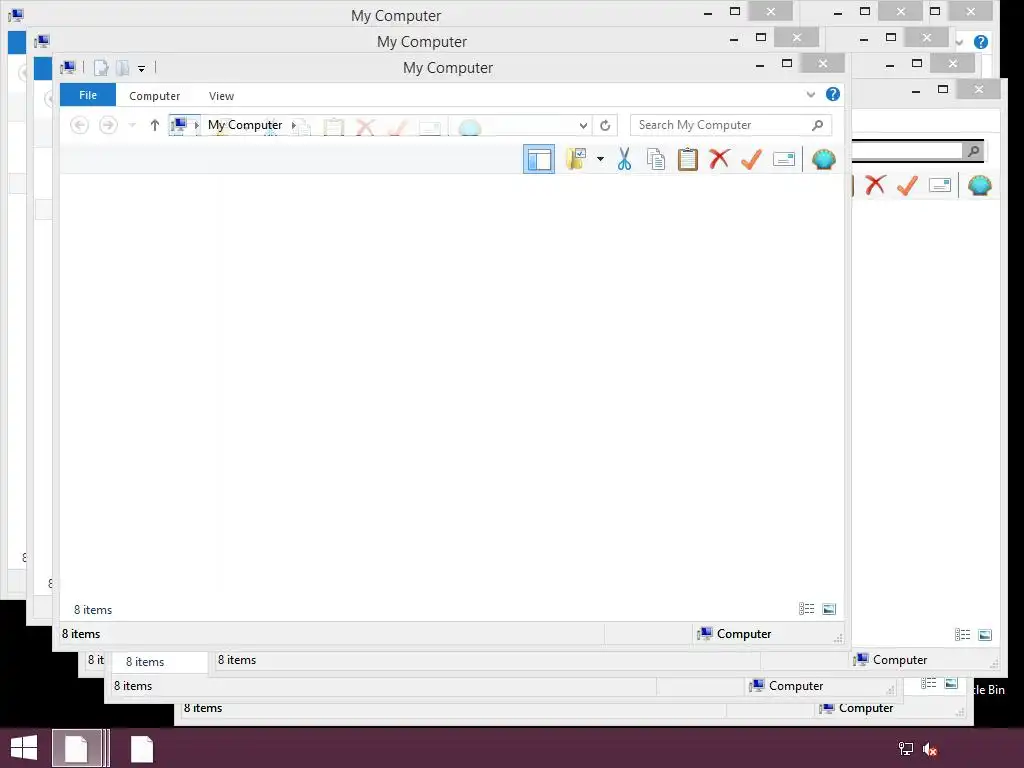This screenshot has height=768, width=1024.
Task: Expand the ribbon with the chevron beside Help
Action: 810,94
